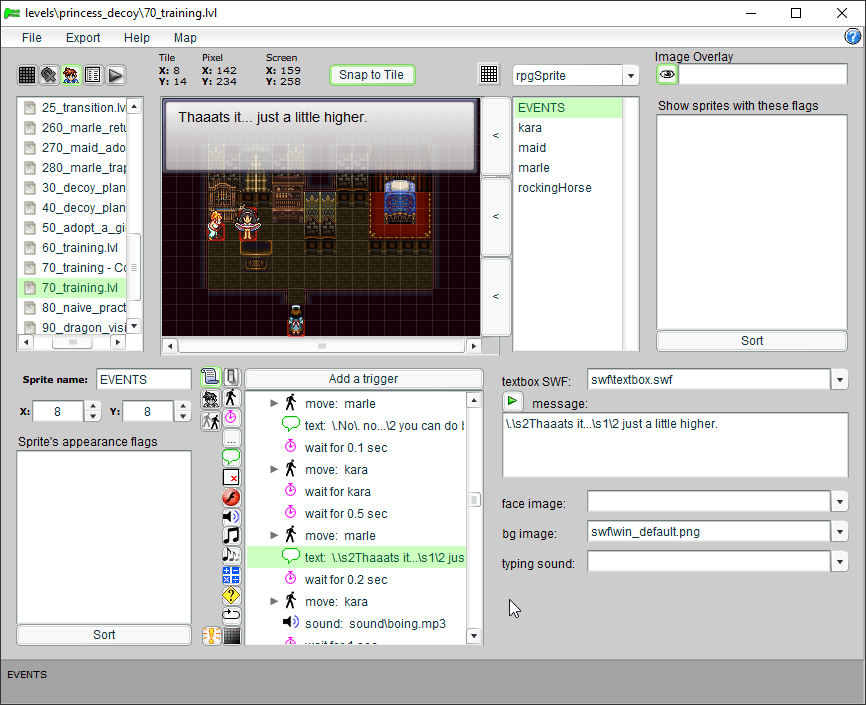Click the Add a trigger button
Screen dimensions: 866x705
tap(363, 379)
